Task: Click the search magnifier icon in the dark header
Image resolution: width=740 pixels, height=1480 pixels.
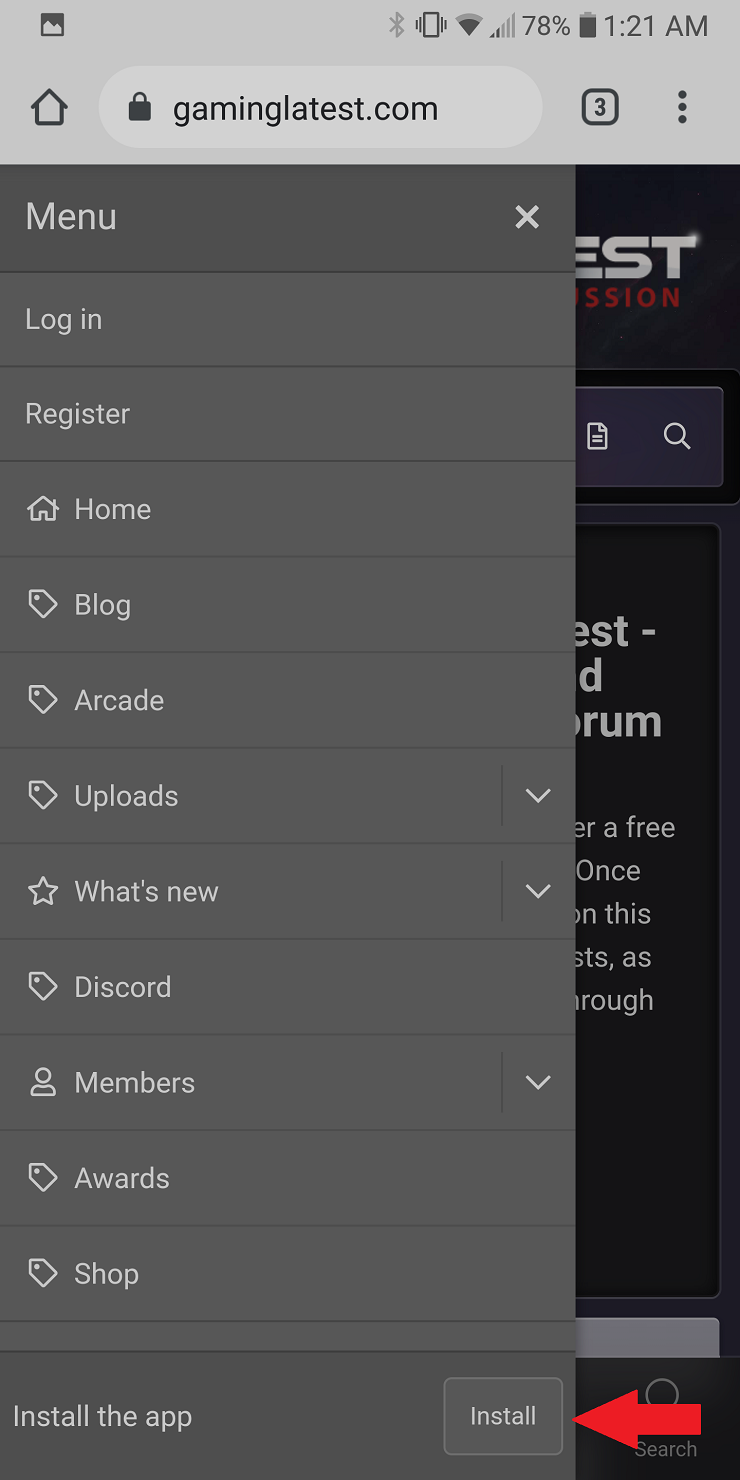Action: click(x=677, y=436)
